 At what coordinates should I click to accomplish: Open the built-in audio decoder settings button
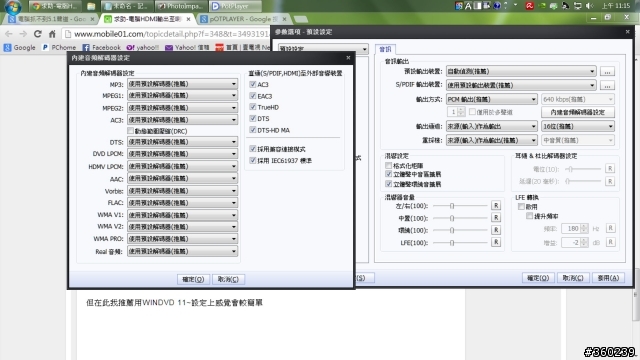click(578, 112)
